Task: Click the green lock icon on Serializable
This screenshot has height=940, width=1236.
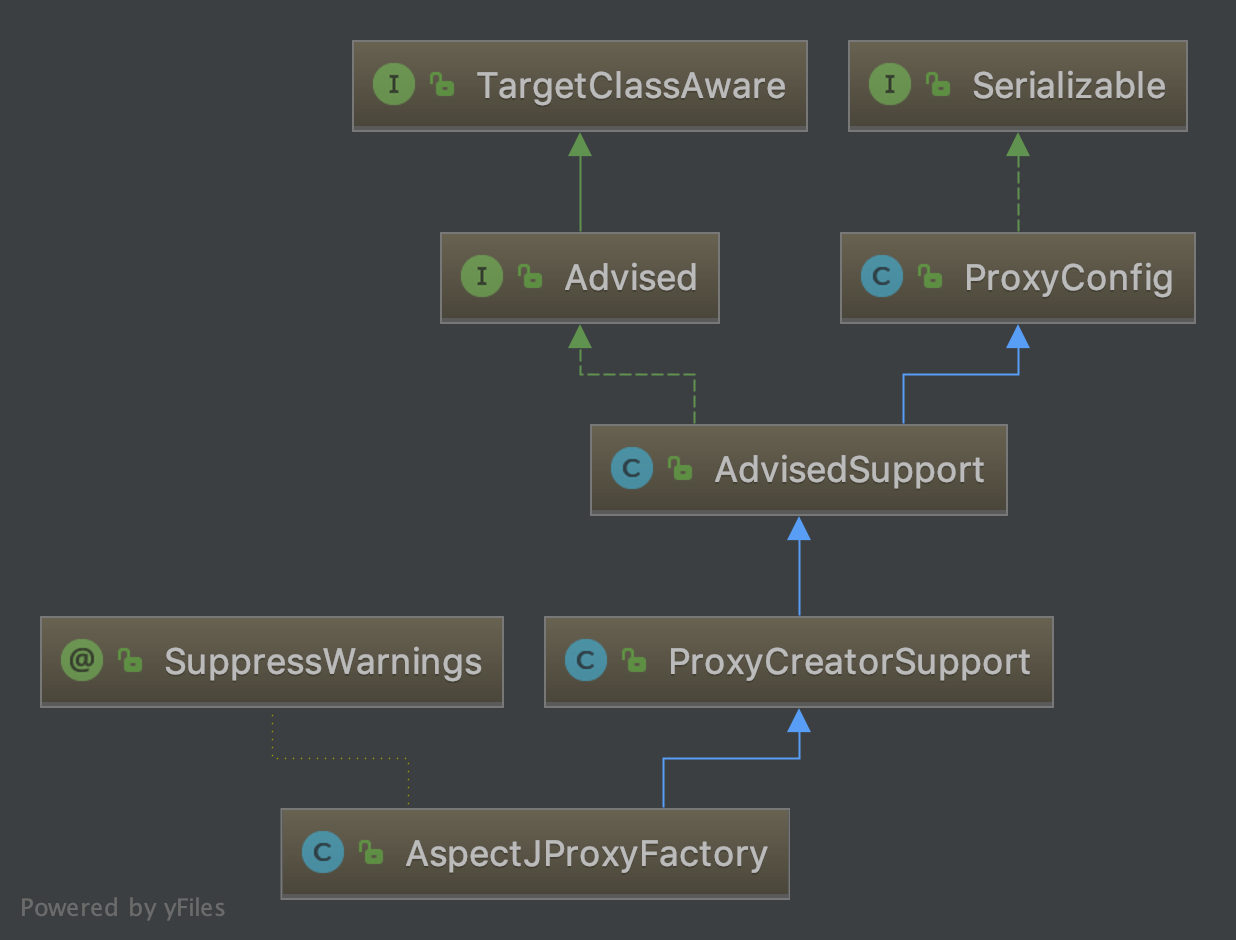Action: (x=938, y=85)
